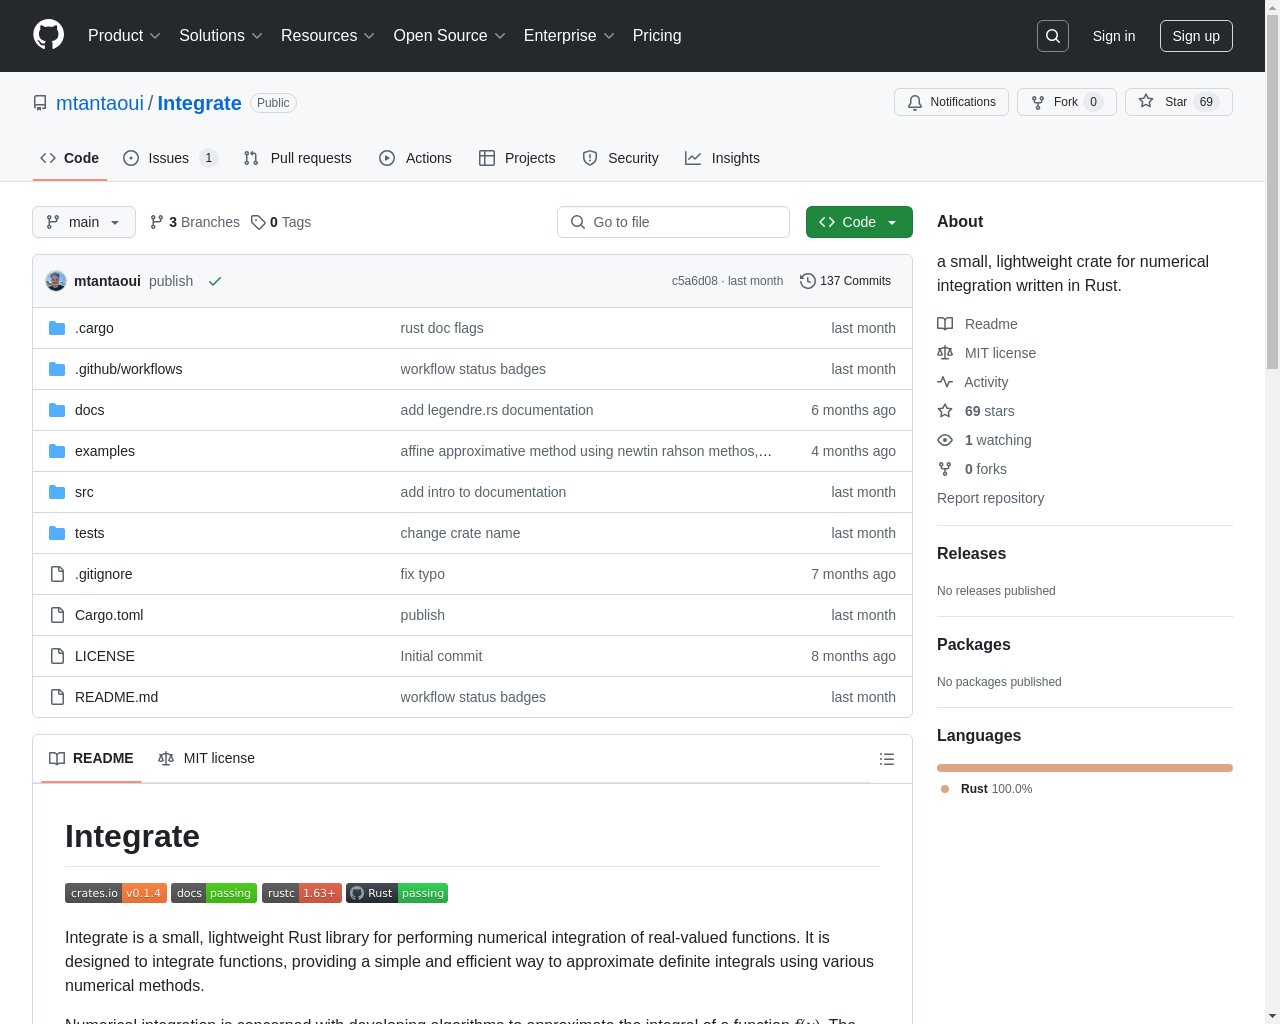Viewport: 1280px width, 1024px height.
Task: Click the Report repository link
Action: click(990, 498)
